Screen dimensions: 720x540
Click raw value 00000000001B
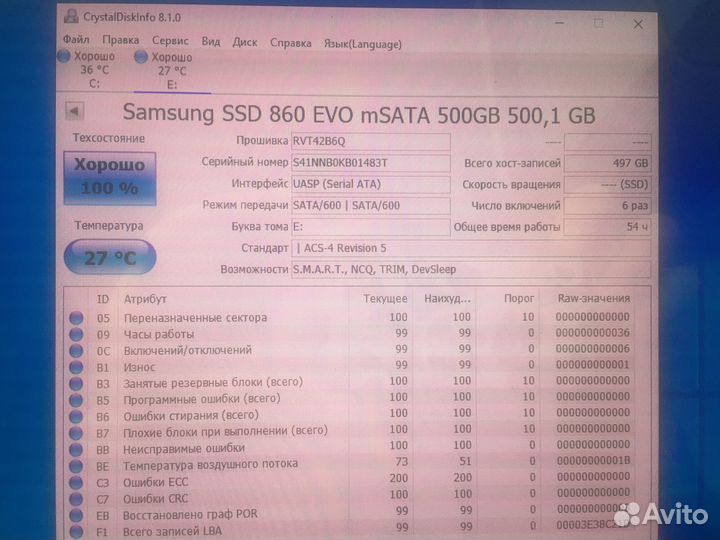(594, 461)
